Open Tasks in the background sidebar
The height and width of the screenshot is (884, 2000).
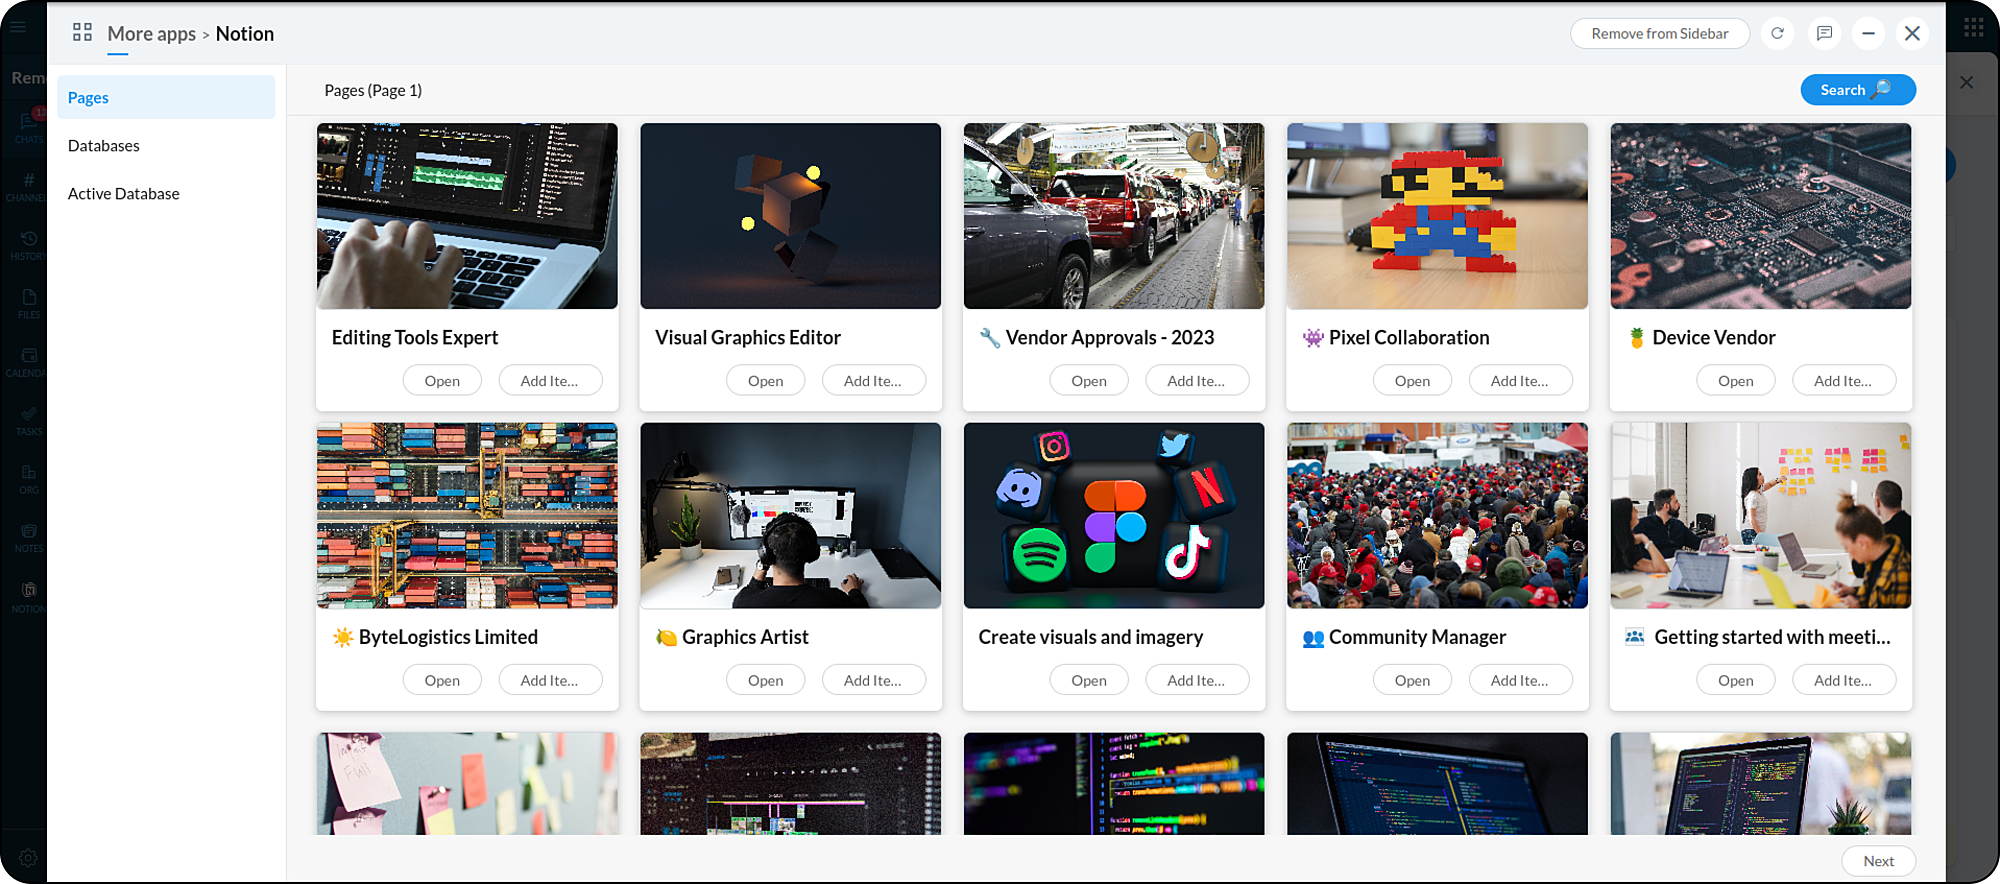pyautogui.click(x=29, y=420)
